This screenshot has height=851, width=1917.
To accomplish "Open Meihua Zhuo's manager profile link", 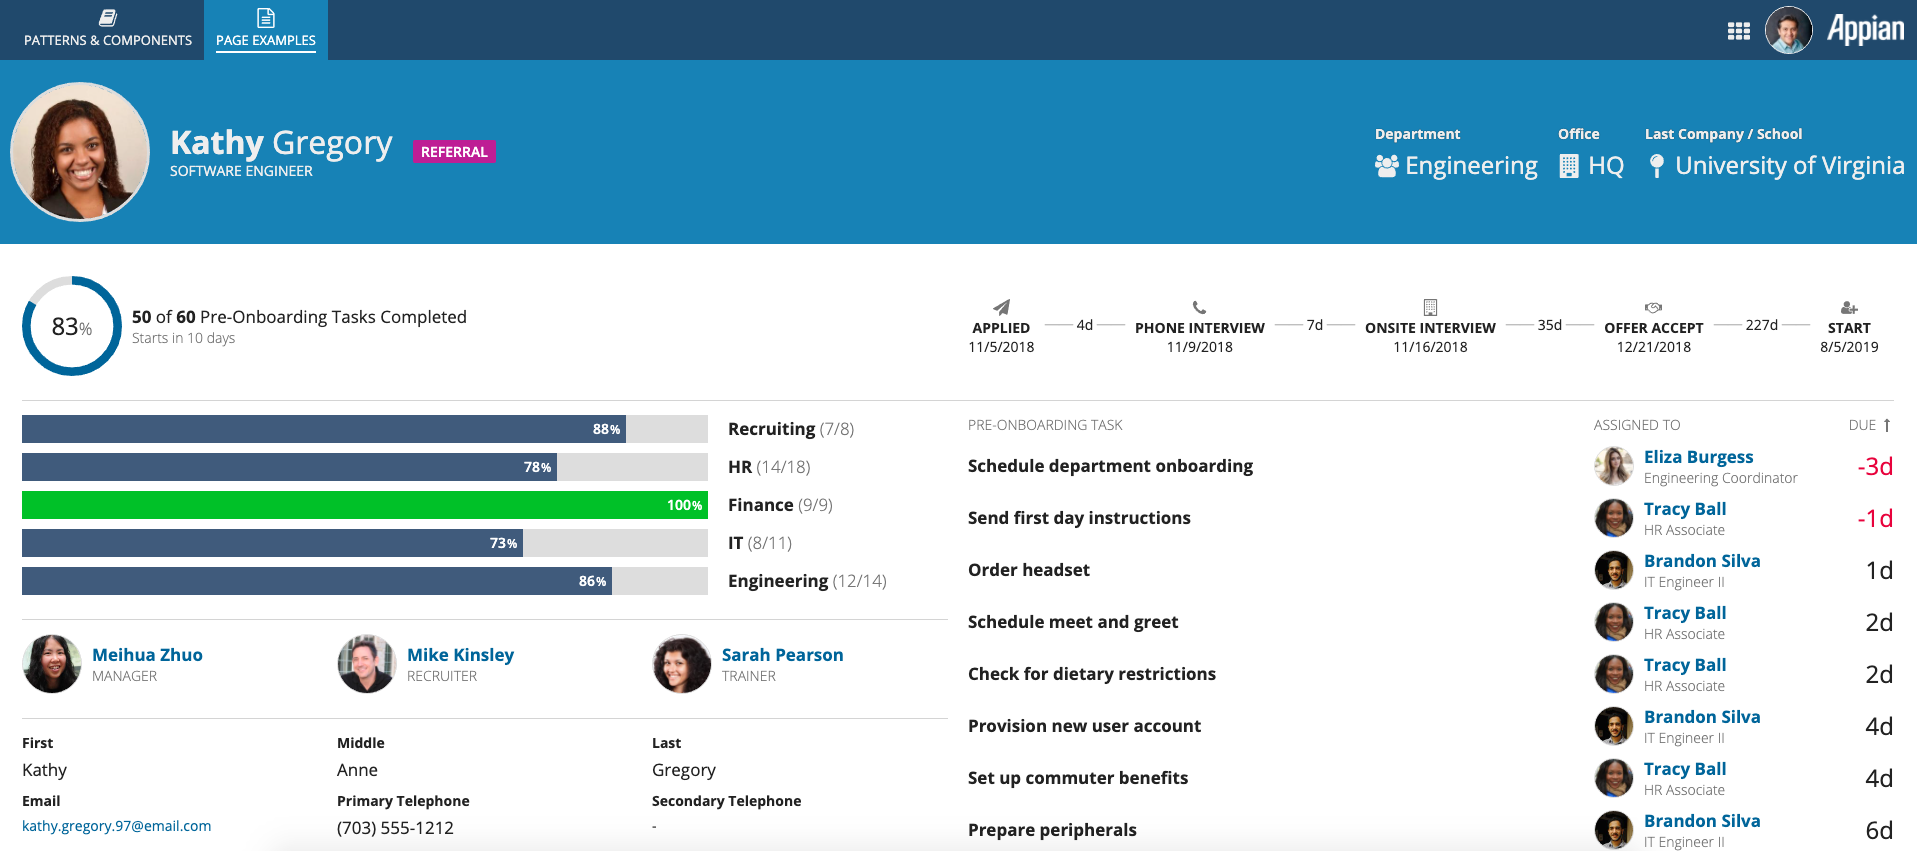I will (147, 655).
